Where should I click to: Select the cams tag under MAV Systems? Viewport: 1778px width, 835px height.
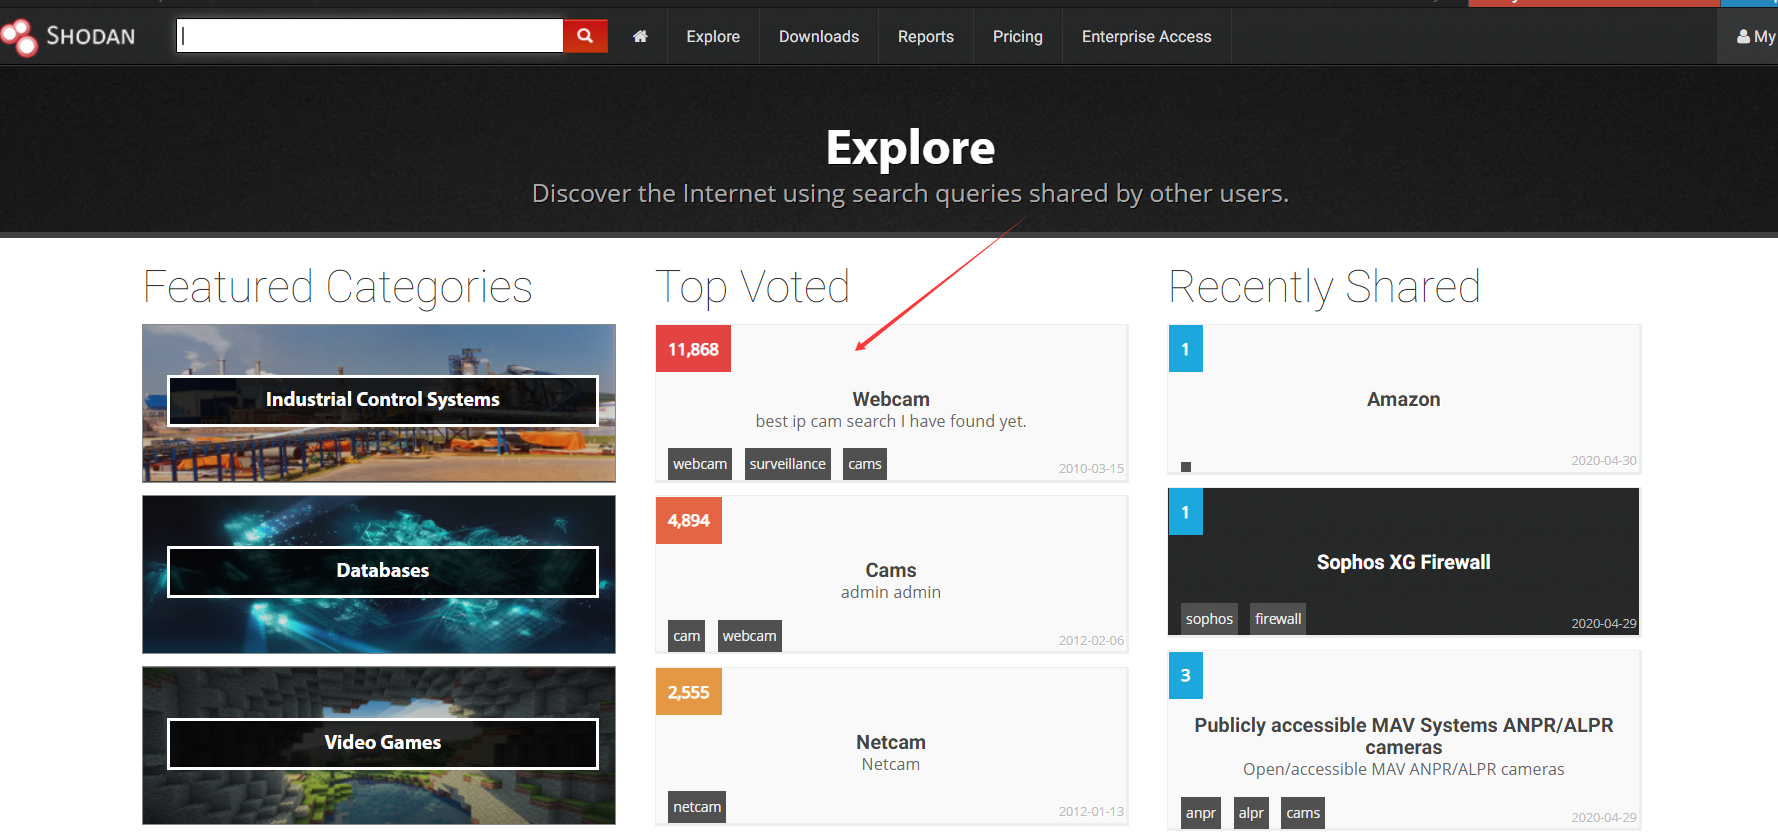1303,813
